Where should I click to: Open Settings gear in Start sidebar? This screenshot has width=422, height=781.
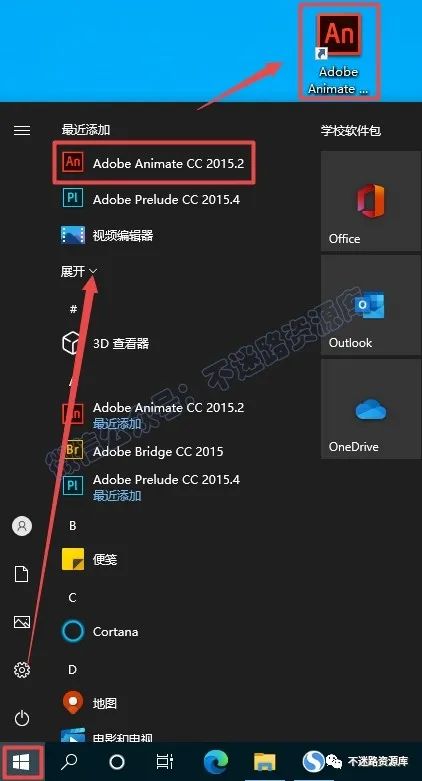(22, 670)
